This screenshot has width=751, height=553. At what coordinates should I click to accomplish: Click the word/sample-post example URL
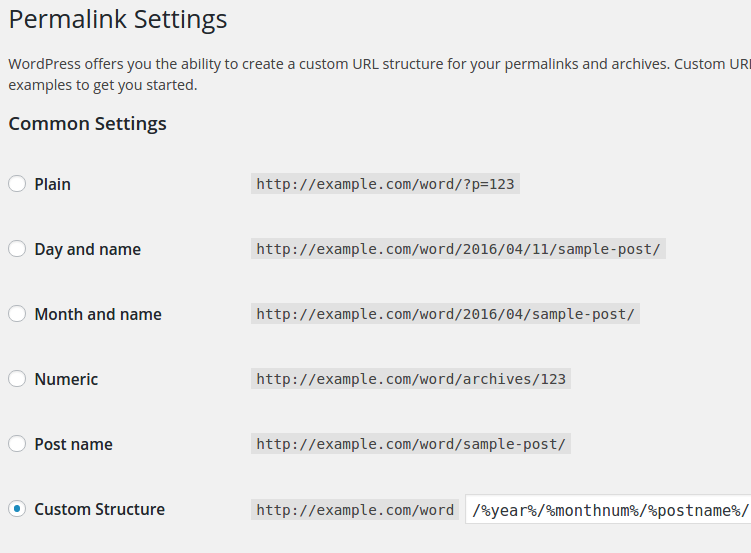click(411, 444)
